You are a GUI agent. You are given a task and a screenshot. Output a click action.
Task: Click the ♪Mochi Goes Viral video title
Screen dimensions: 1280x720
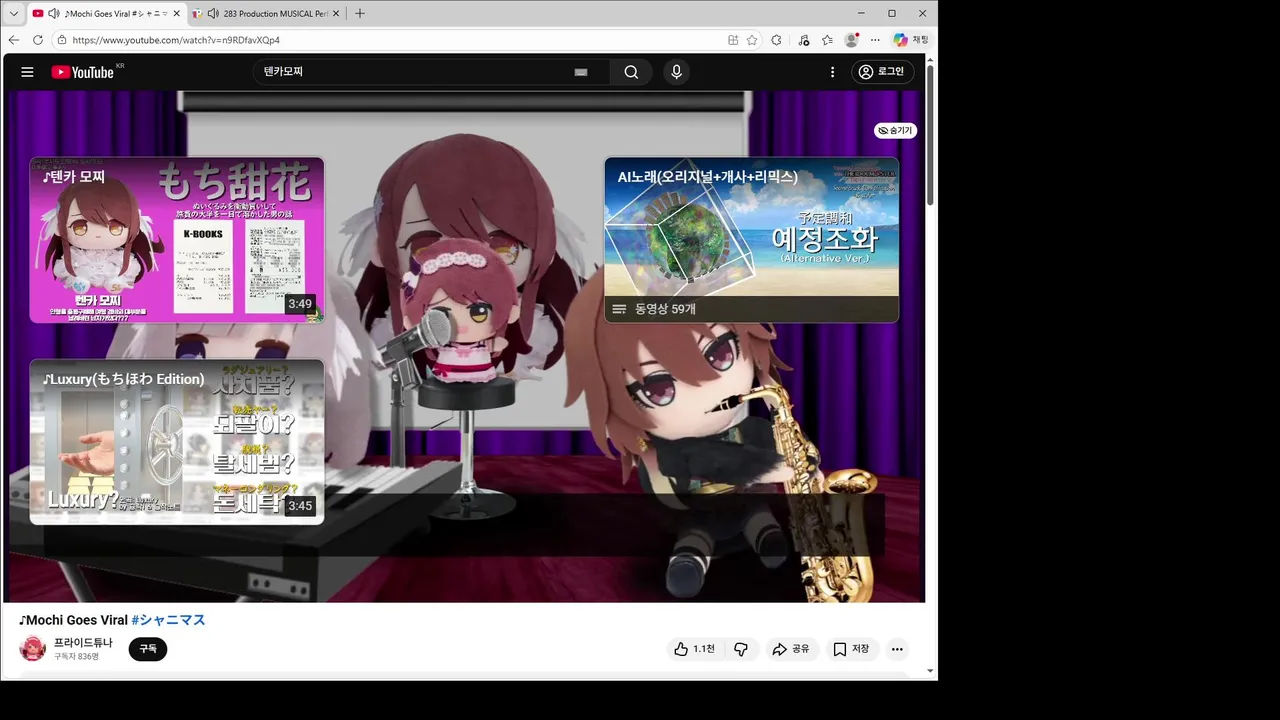(73, 620)
